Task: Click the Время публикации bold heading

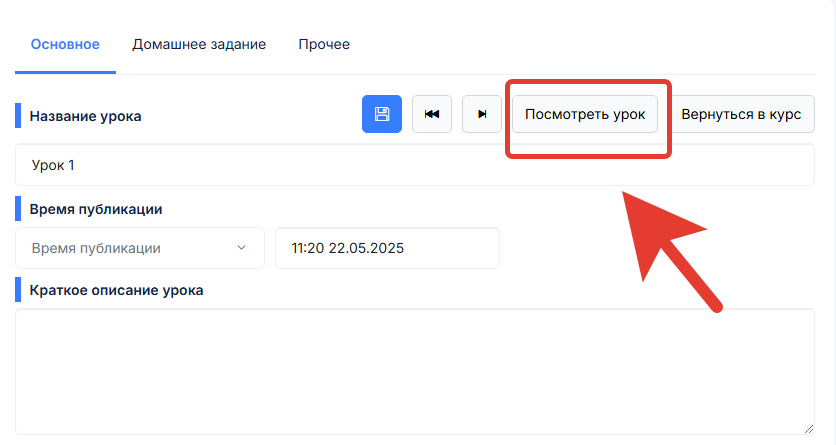Action: (x=96, y=209)
